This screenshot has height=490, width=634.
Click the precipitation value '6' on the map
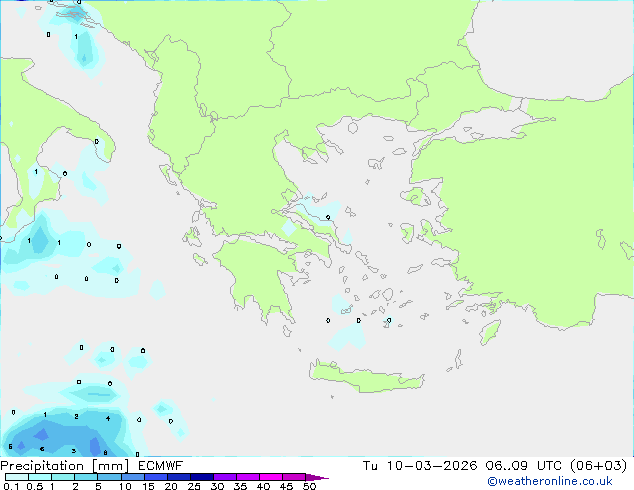(x=42, y=449)
